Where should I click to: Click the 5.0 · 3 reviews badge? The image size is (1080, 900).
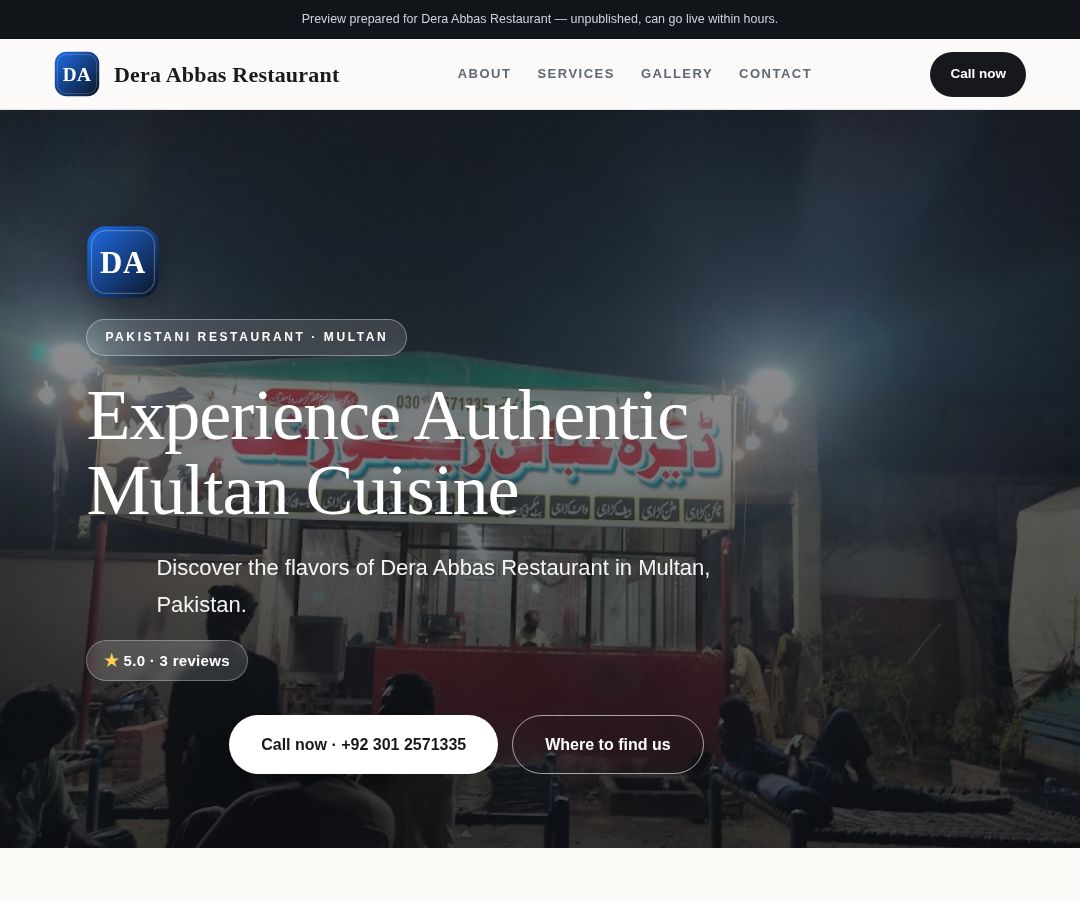[x=167, y=660]
